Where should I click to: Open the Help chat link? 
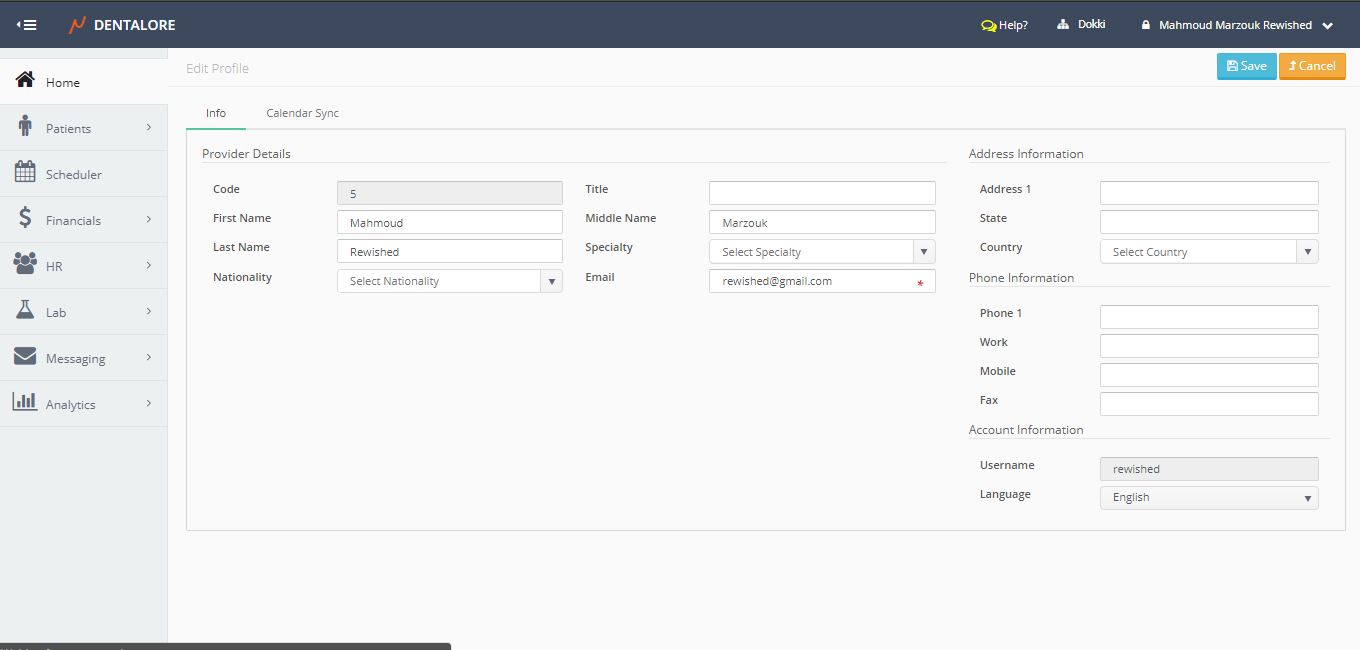(1005, 25)
